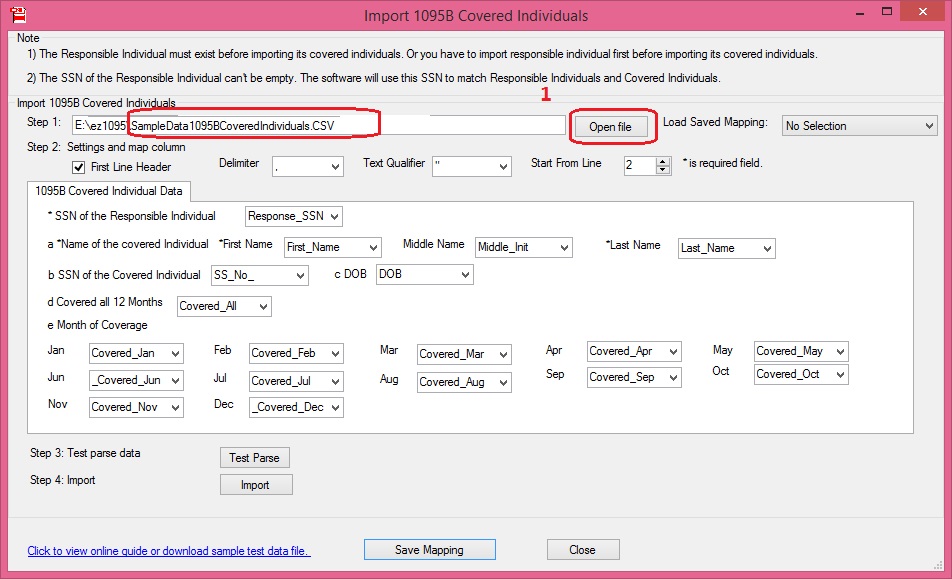Toggle the First Line Header checkbox
The image size is (952, 579).
click(x=79, y=167)
